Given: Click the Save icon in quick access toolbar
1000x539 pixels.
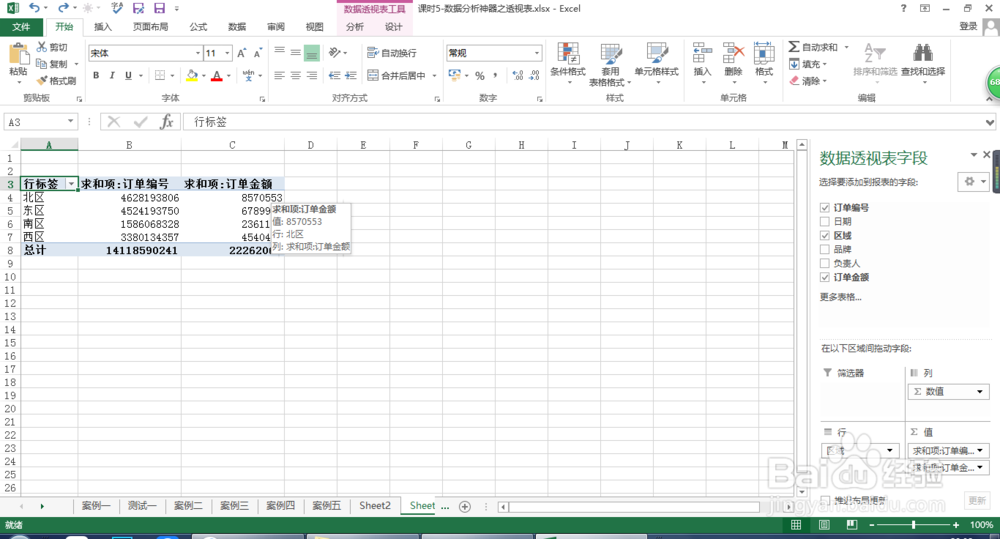Looking at the screenshot, I should (159, 8).
